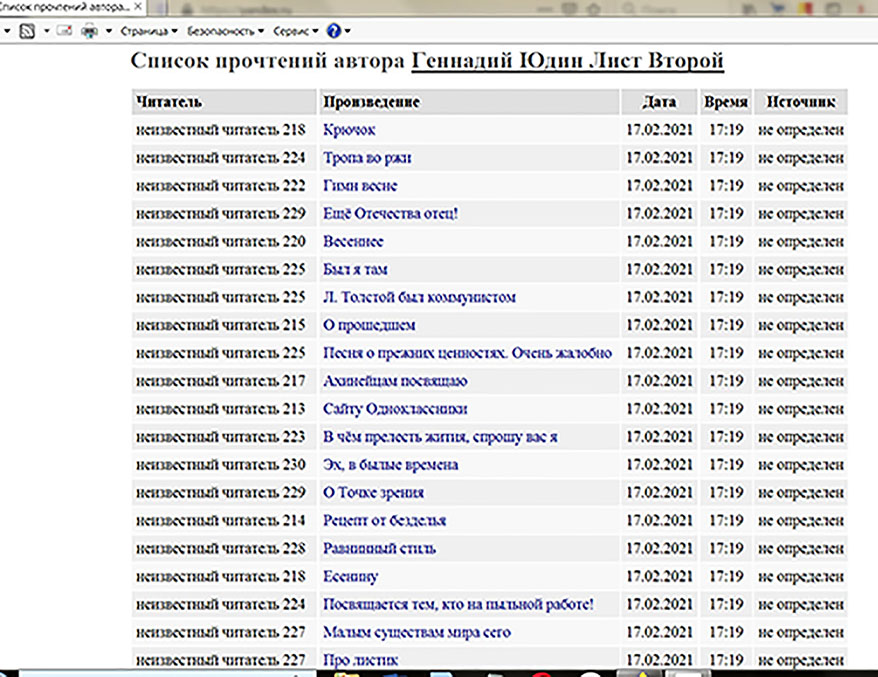Open the work 'Сайту Одноклассники'
This screenshot has width=878, height=677.
tap(395, 409)
